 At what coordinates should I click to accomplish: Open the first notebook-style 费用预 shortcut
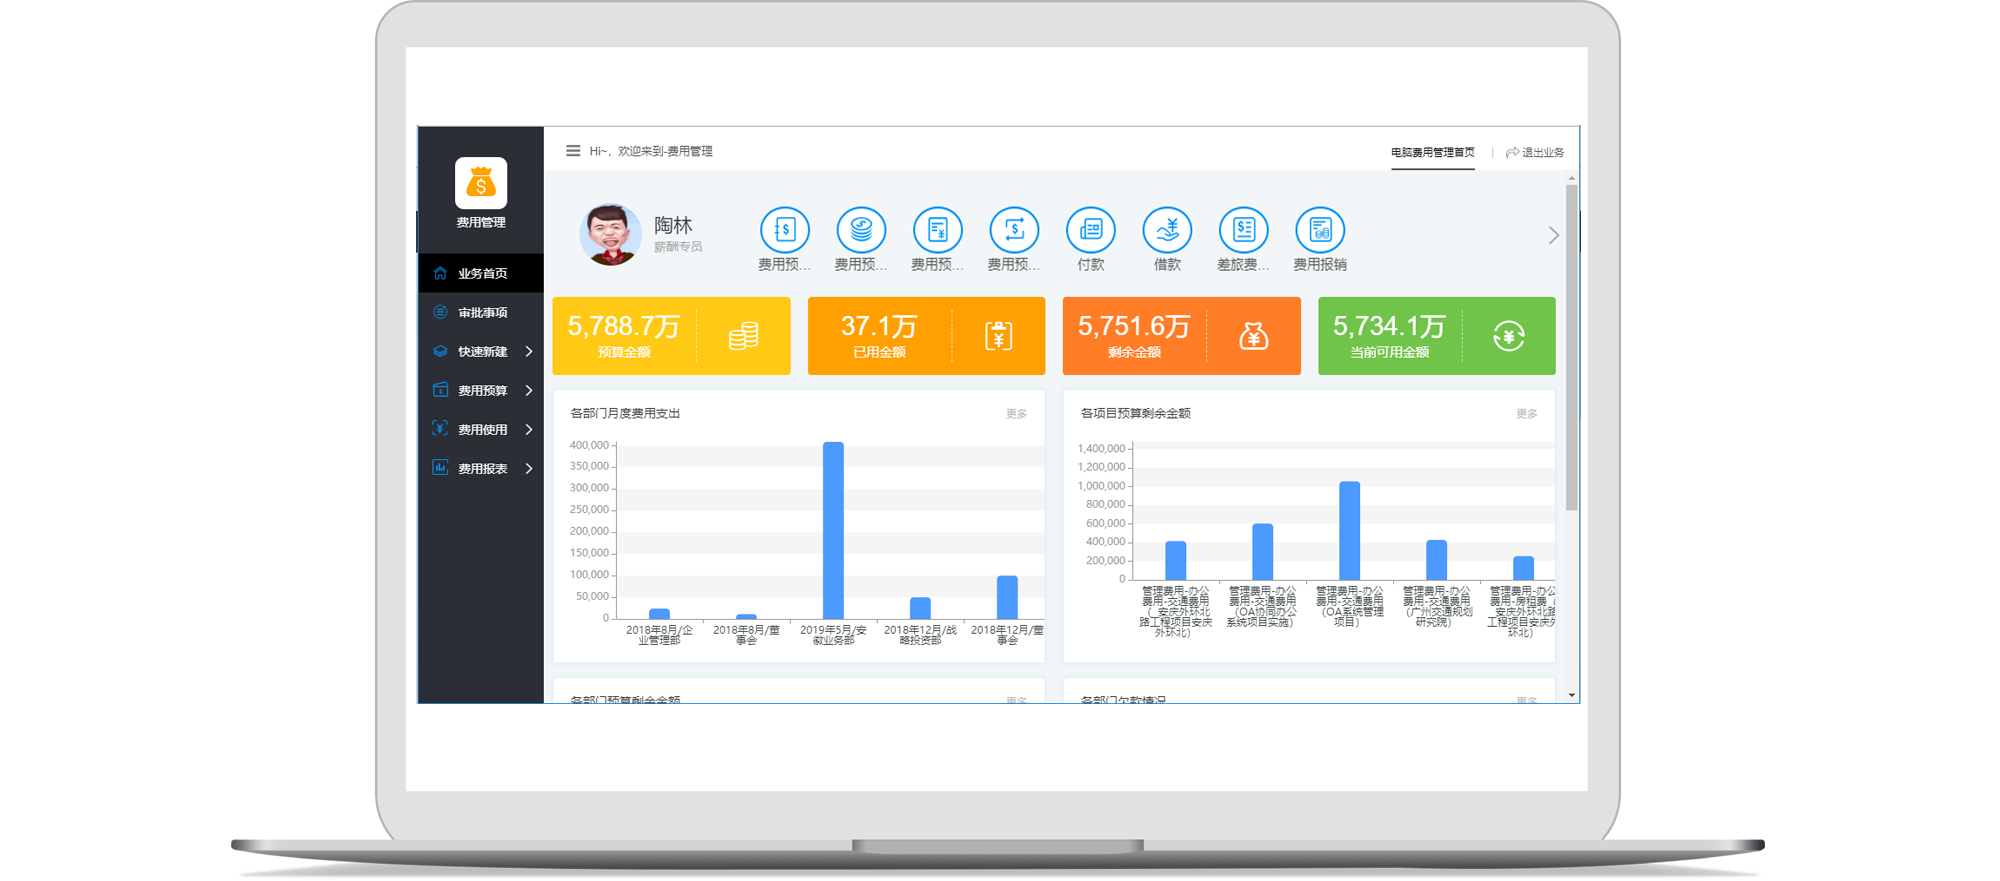pos(785,231)
